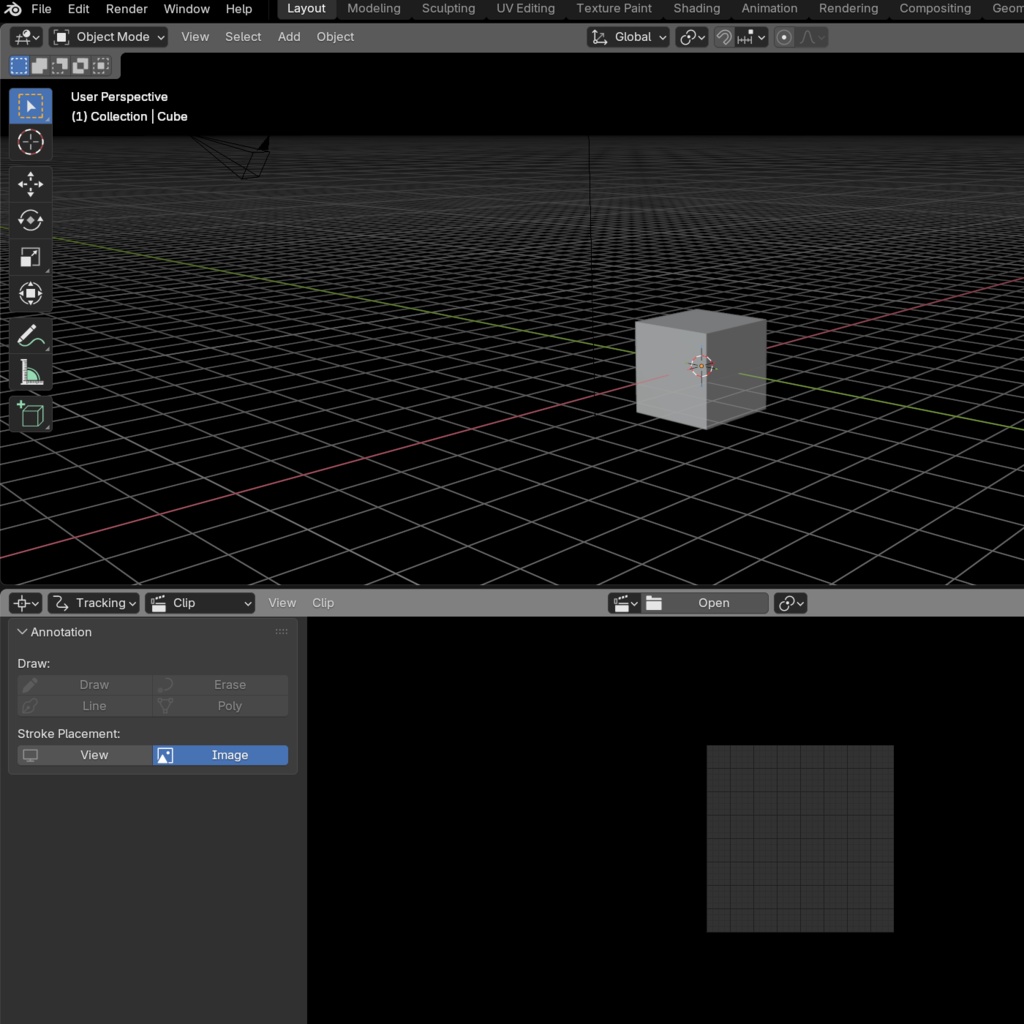Click the annotation Line button
This screenshot has width=1024, height=1024.
click(85, 705)
